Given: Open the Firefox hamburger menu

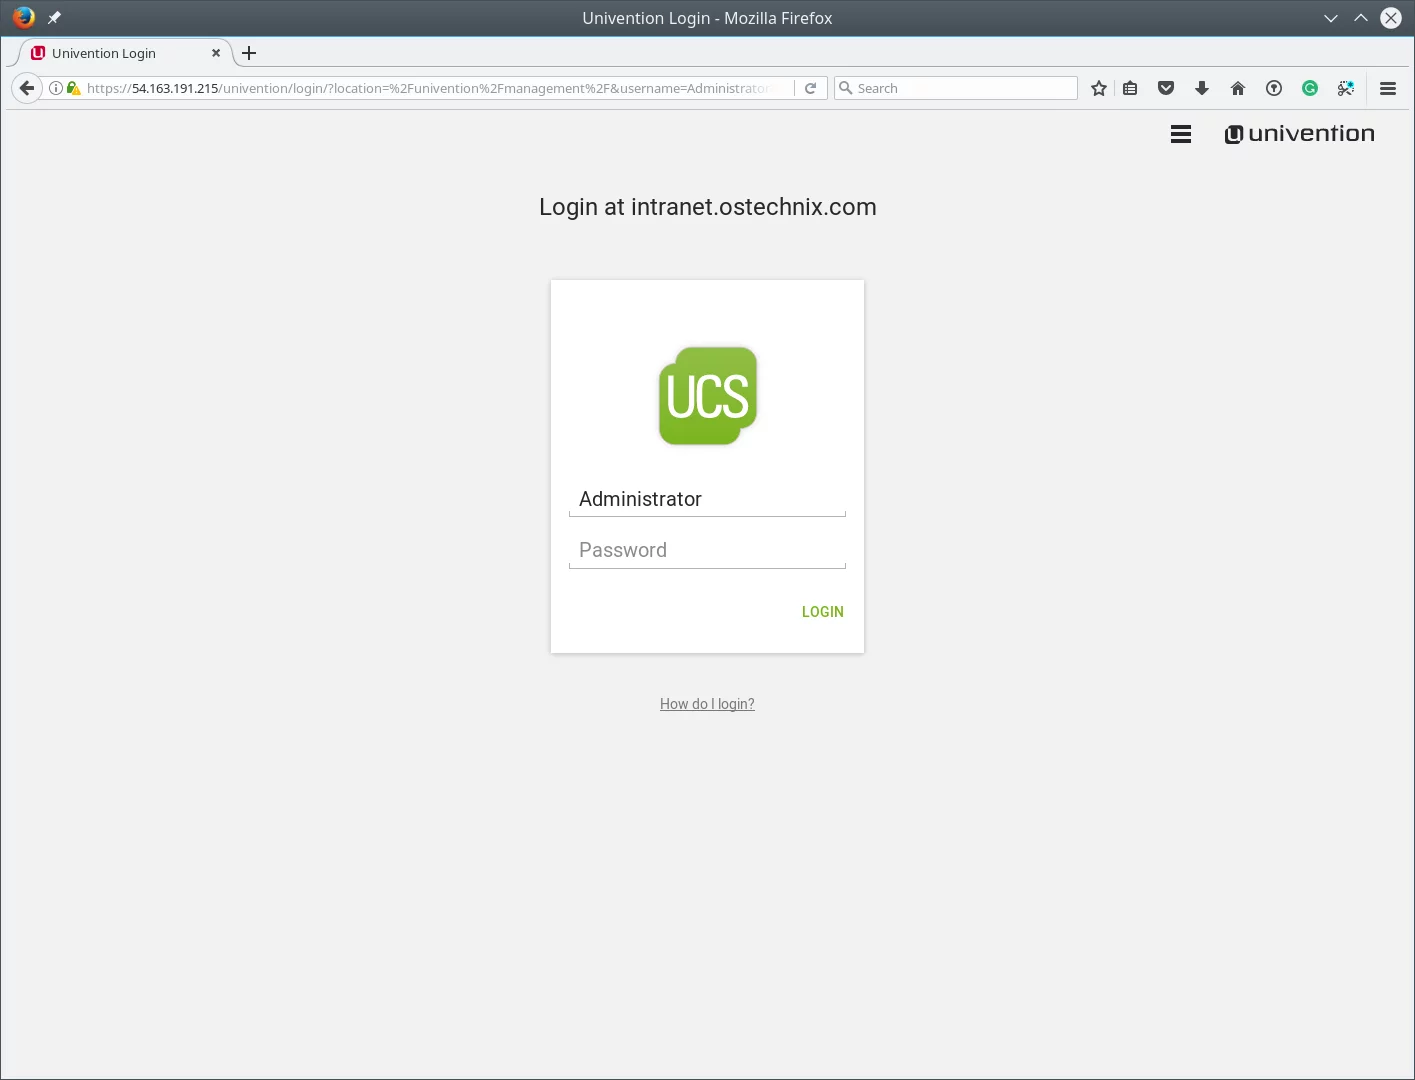Looking at the screenshot, I should tap(1388, 88).
